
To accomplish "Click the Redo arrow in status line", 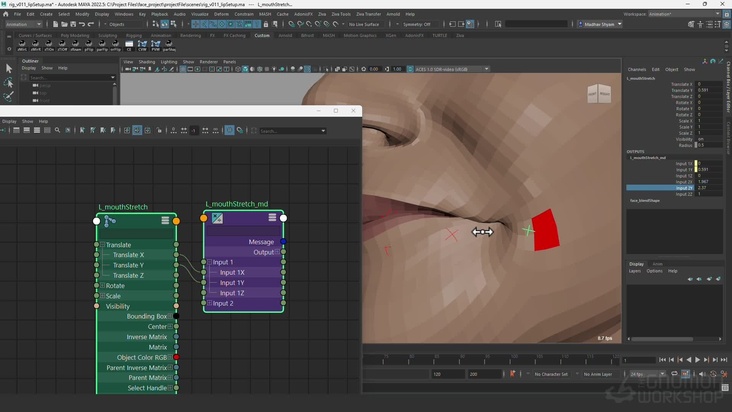I will point(91,24).
